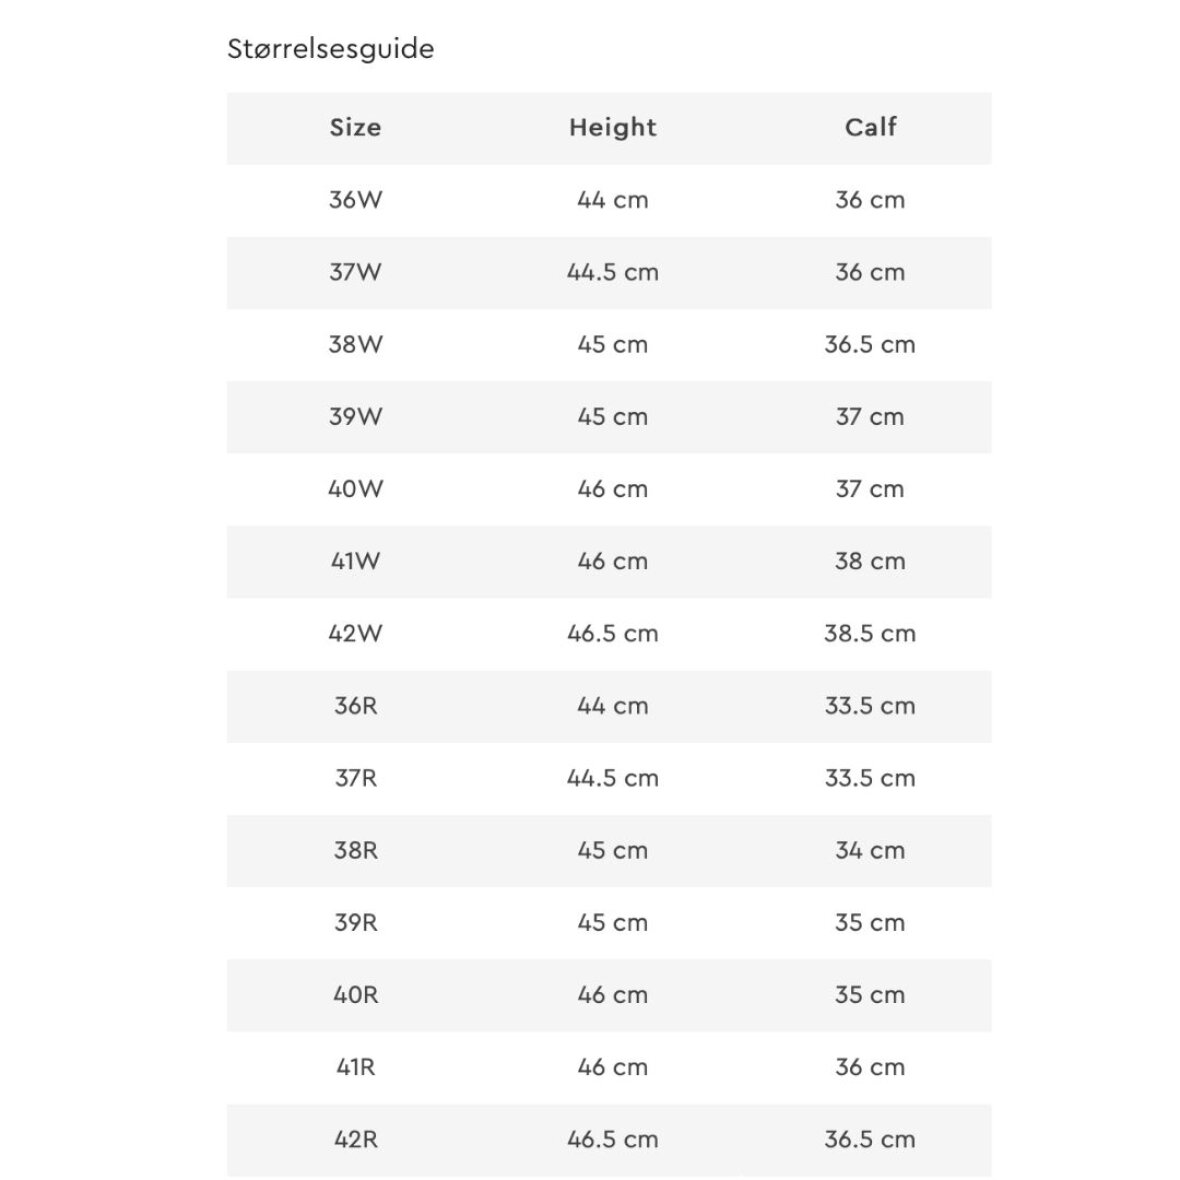
Task: Select the 37W size cell
Action: 355,272
